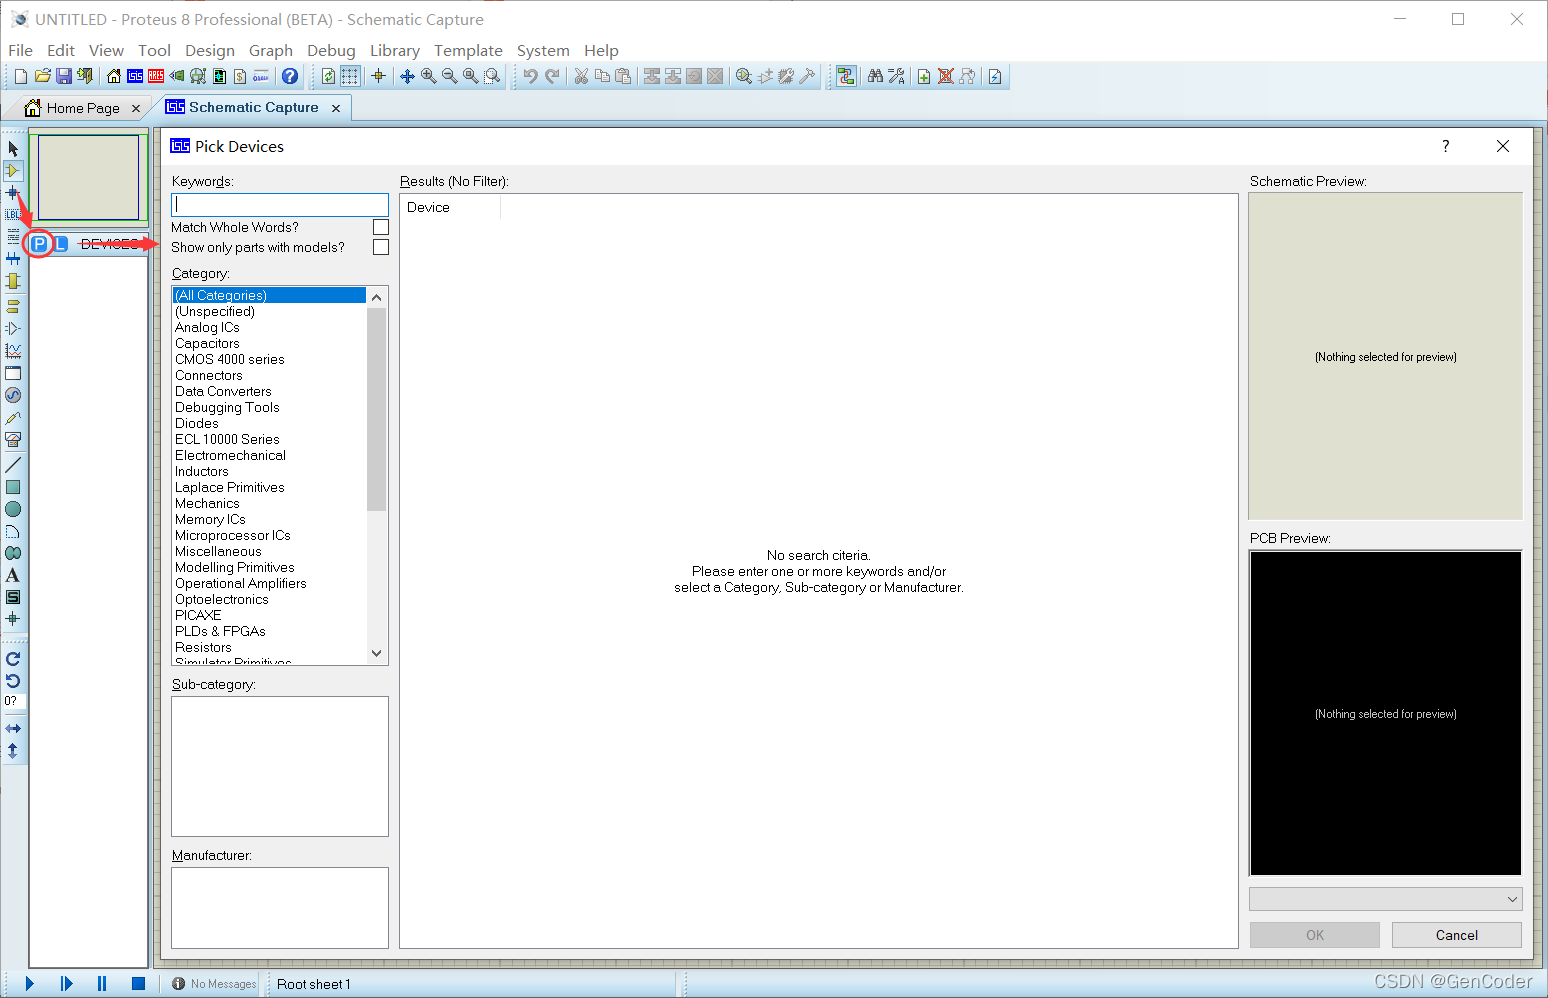Viewport: 1548px width, 998px height.
Task: Click the Zoom In magnifier icon
Action: coord(428,76)
